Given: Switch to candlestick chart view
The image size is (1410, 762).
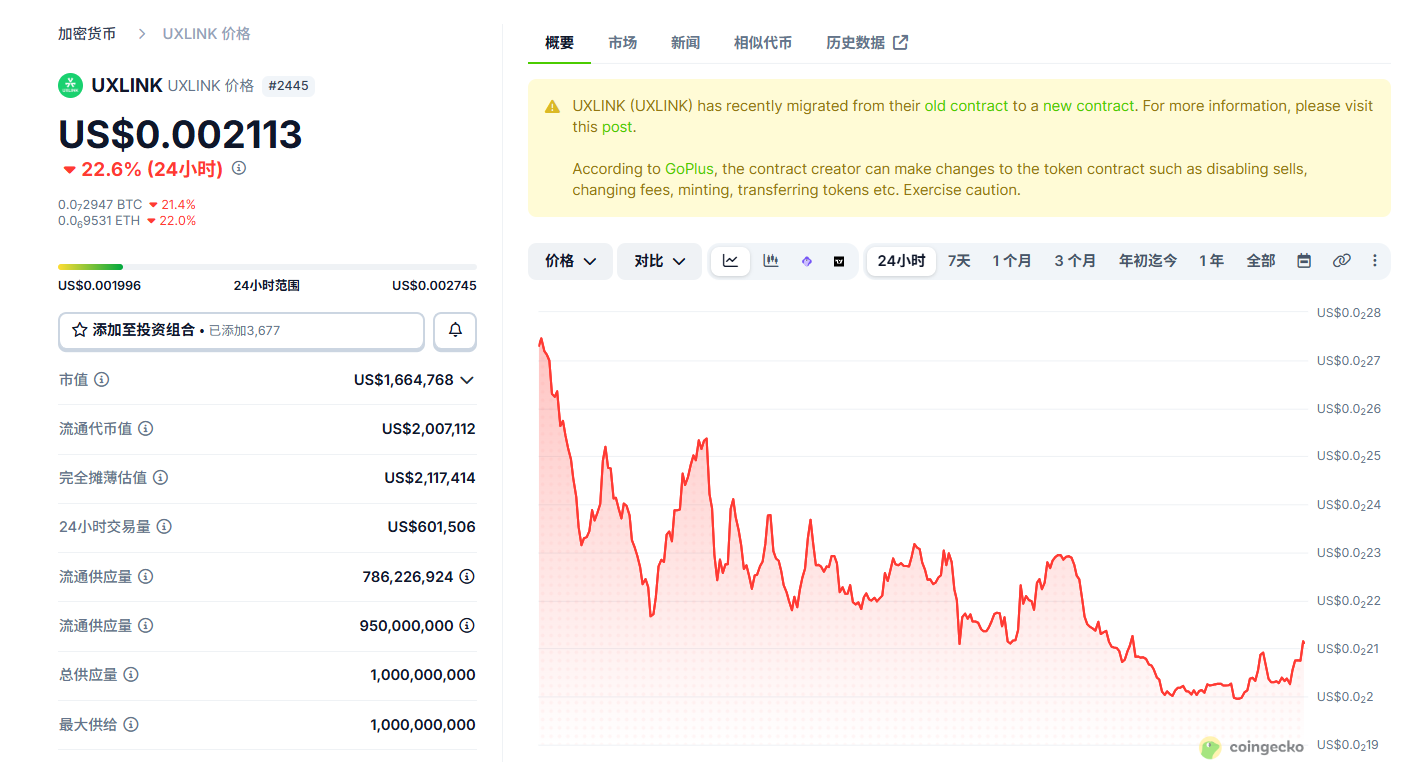Looking at the screenshot, I should point(771,261).
